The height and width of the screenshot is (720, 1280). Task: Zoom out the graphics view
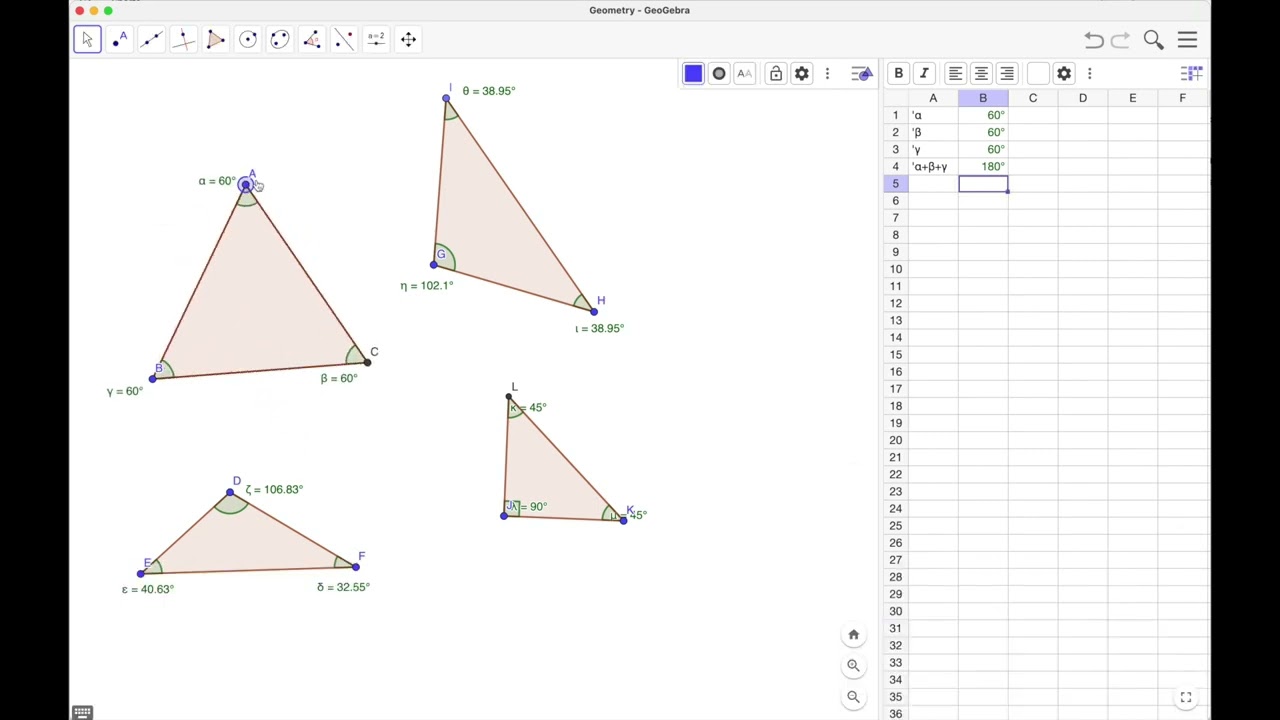tap(854, 697)
